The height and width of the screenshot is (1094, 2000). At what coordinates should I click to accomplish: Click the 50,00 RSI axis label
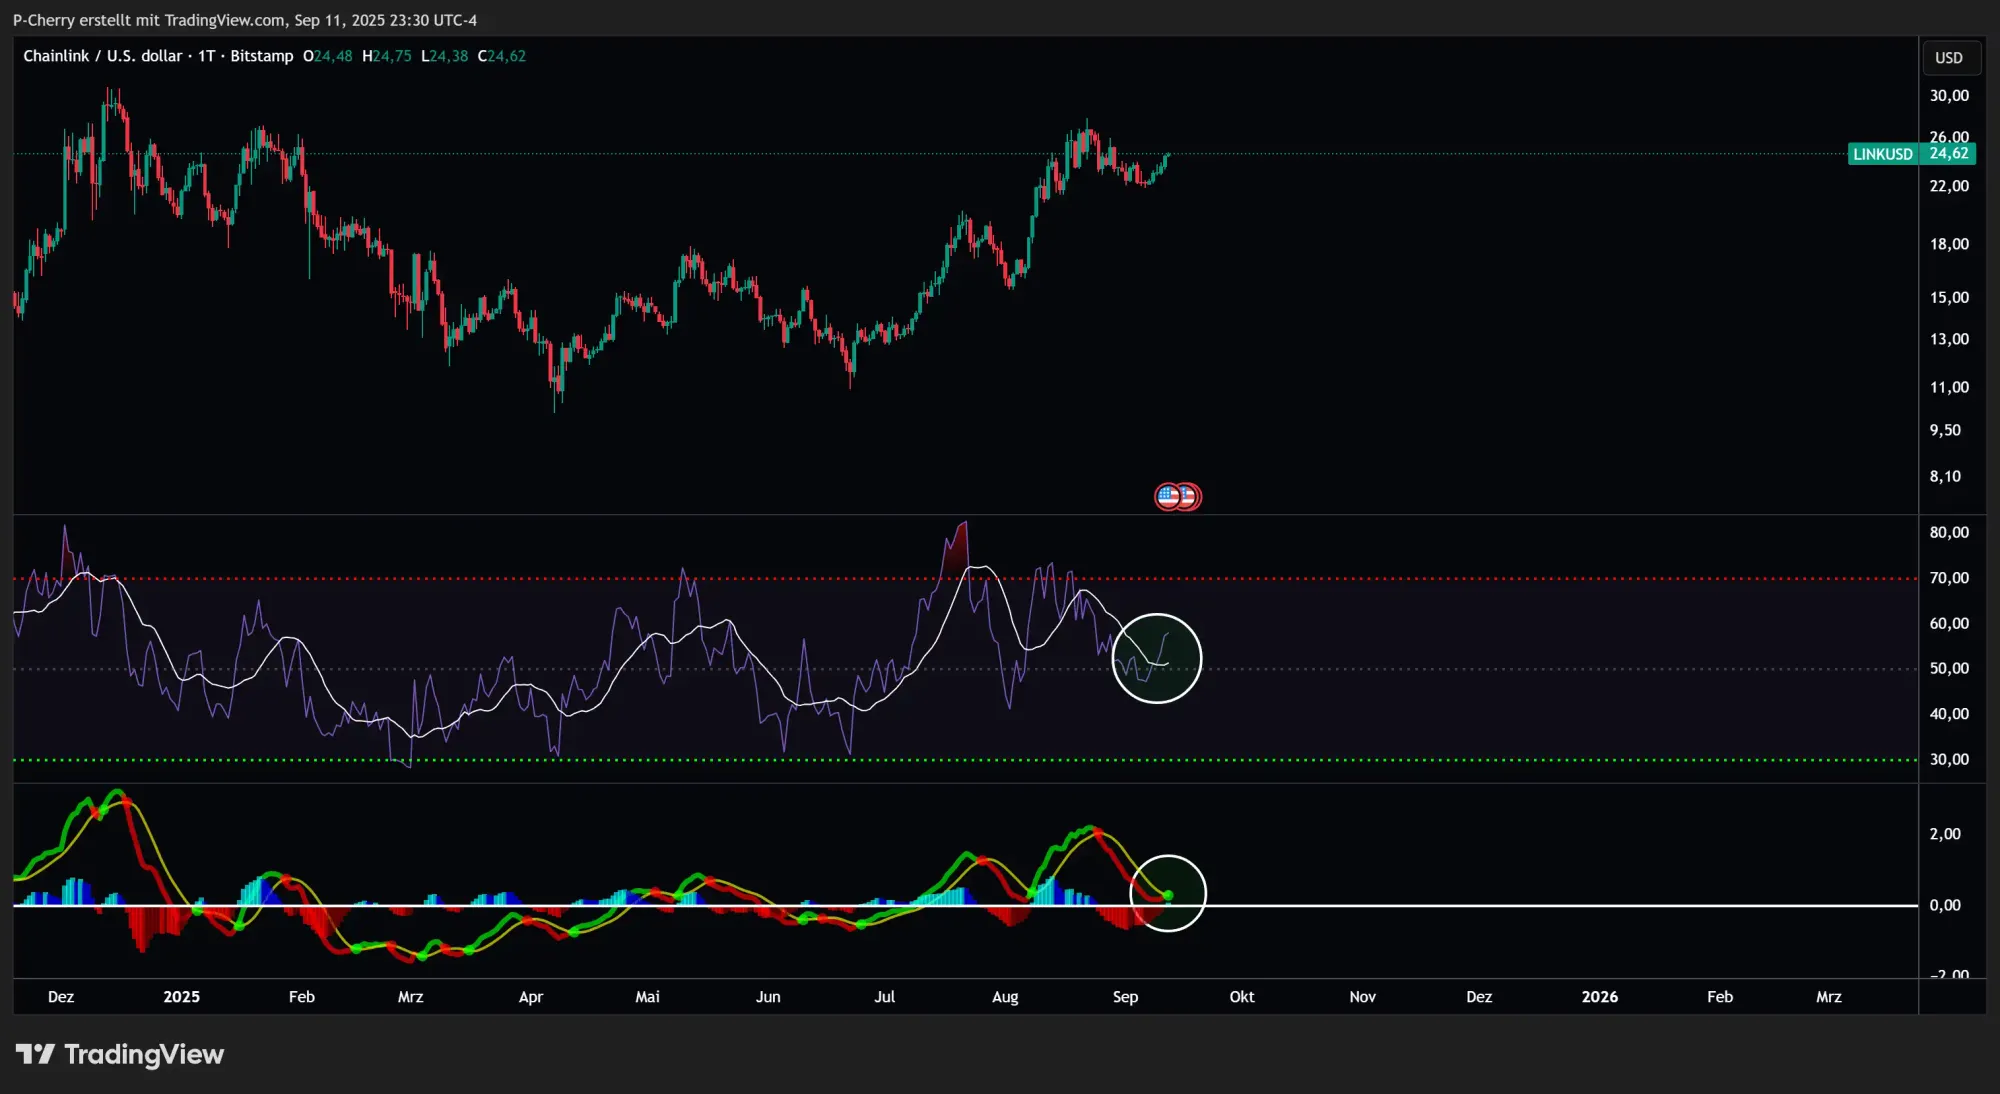[1949, 668]
